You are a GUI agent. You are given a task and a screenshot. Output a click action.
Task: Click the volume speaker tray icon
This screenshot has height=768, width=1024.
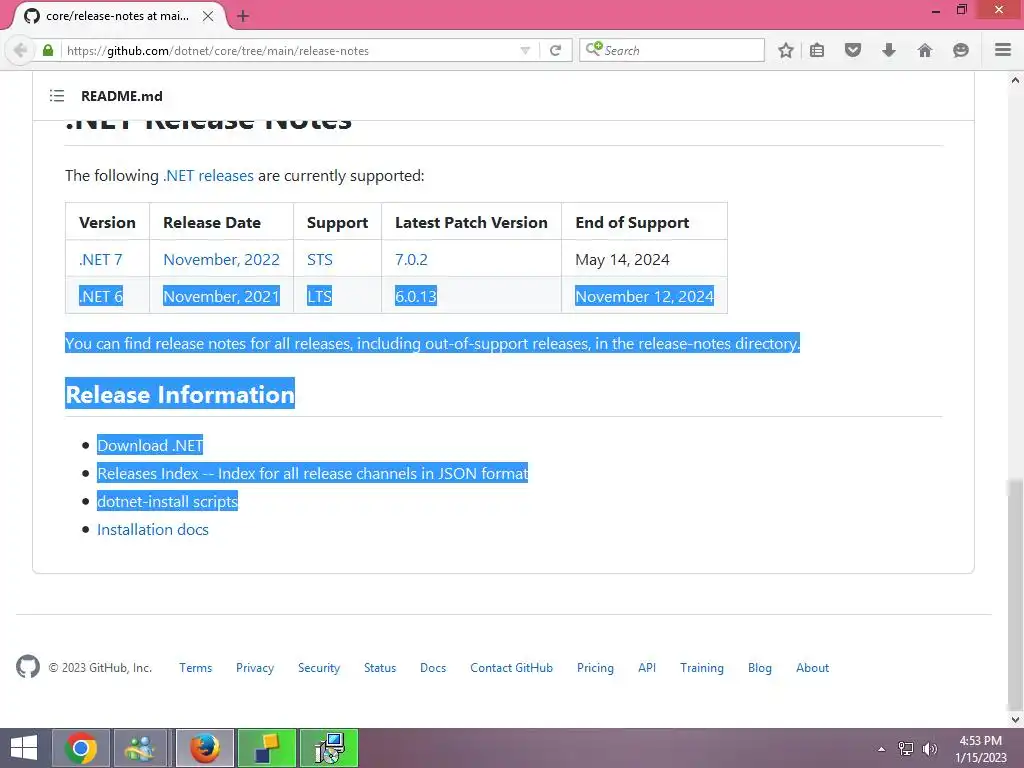point(929,749)
